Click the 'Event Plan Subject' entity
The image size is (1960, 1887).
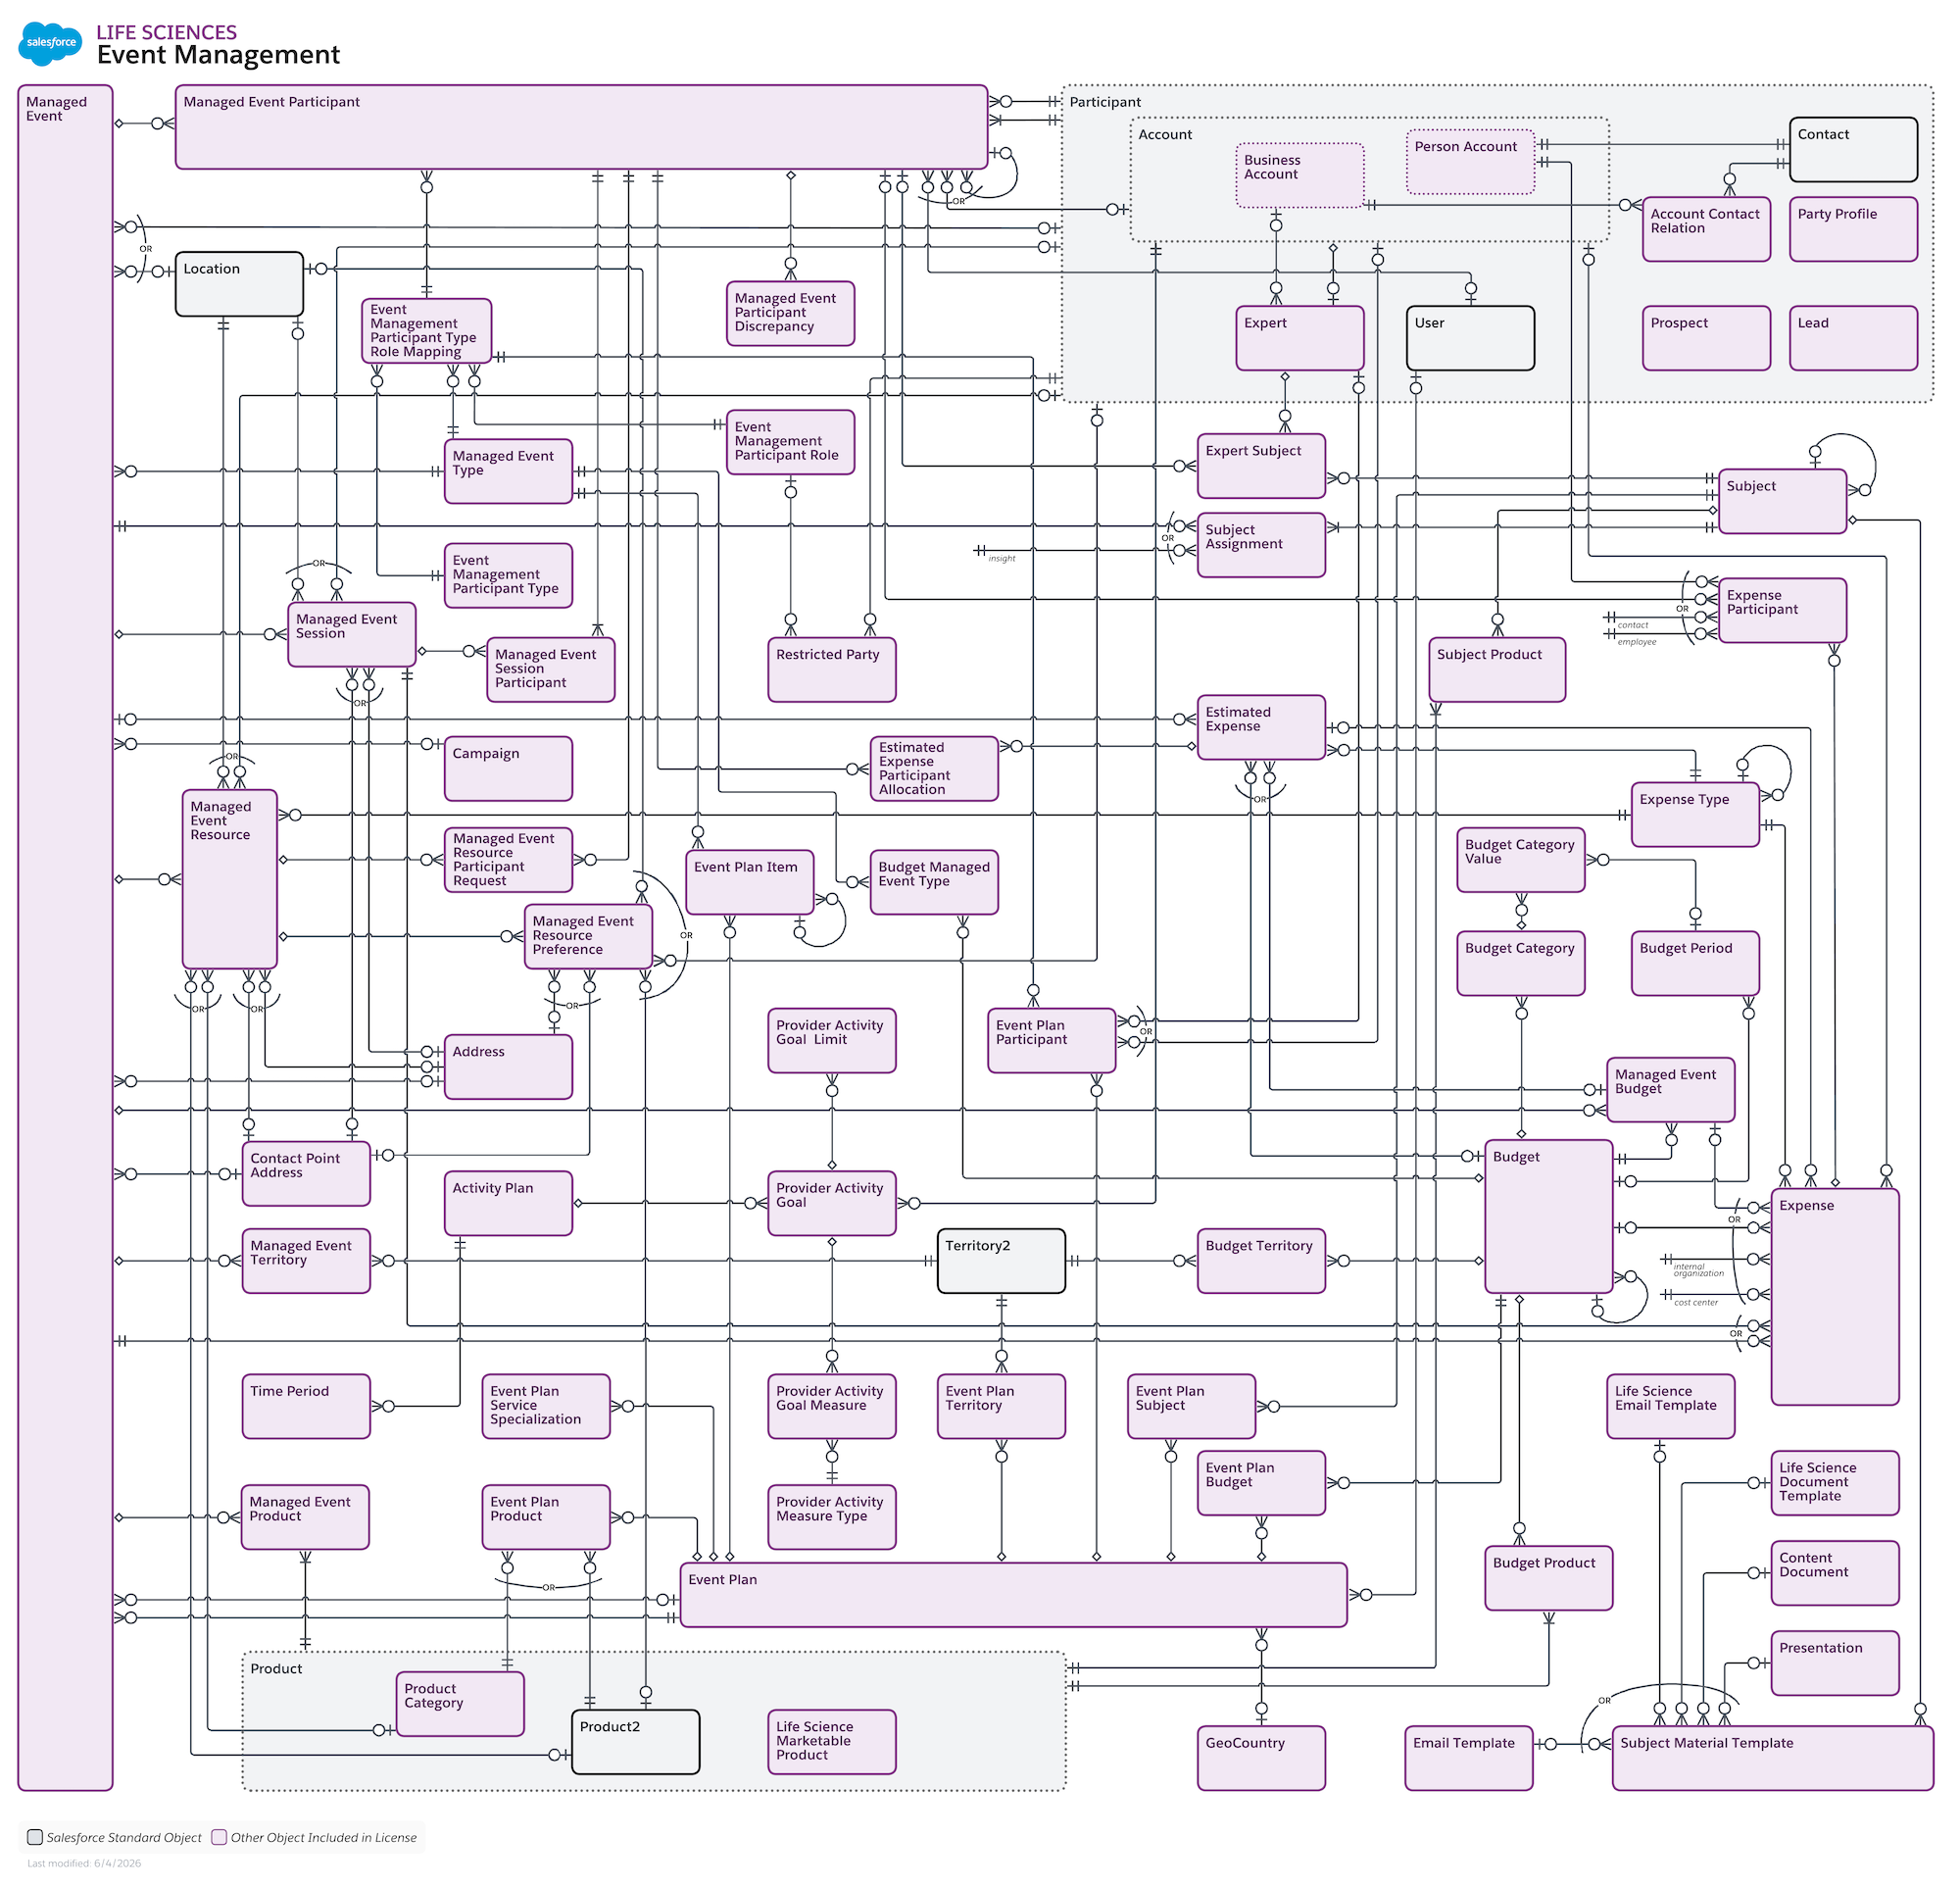coord(1191,1407)
